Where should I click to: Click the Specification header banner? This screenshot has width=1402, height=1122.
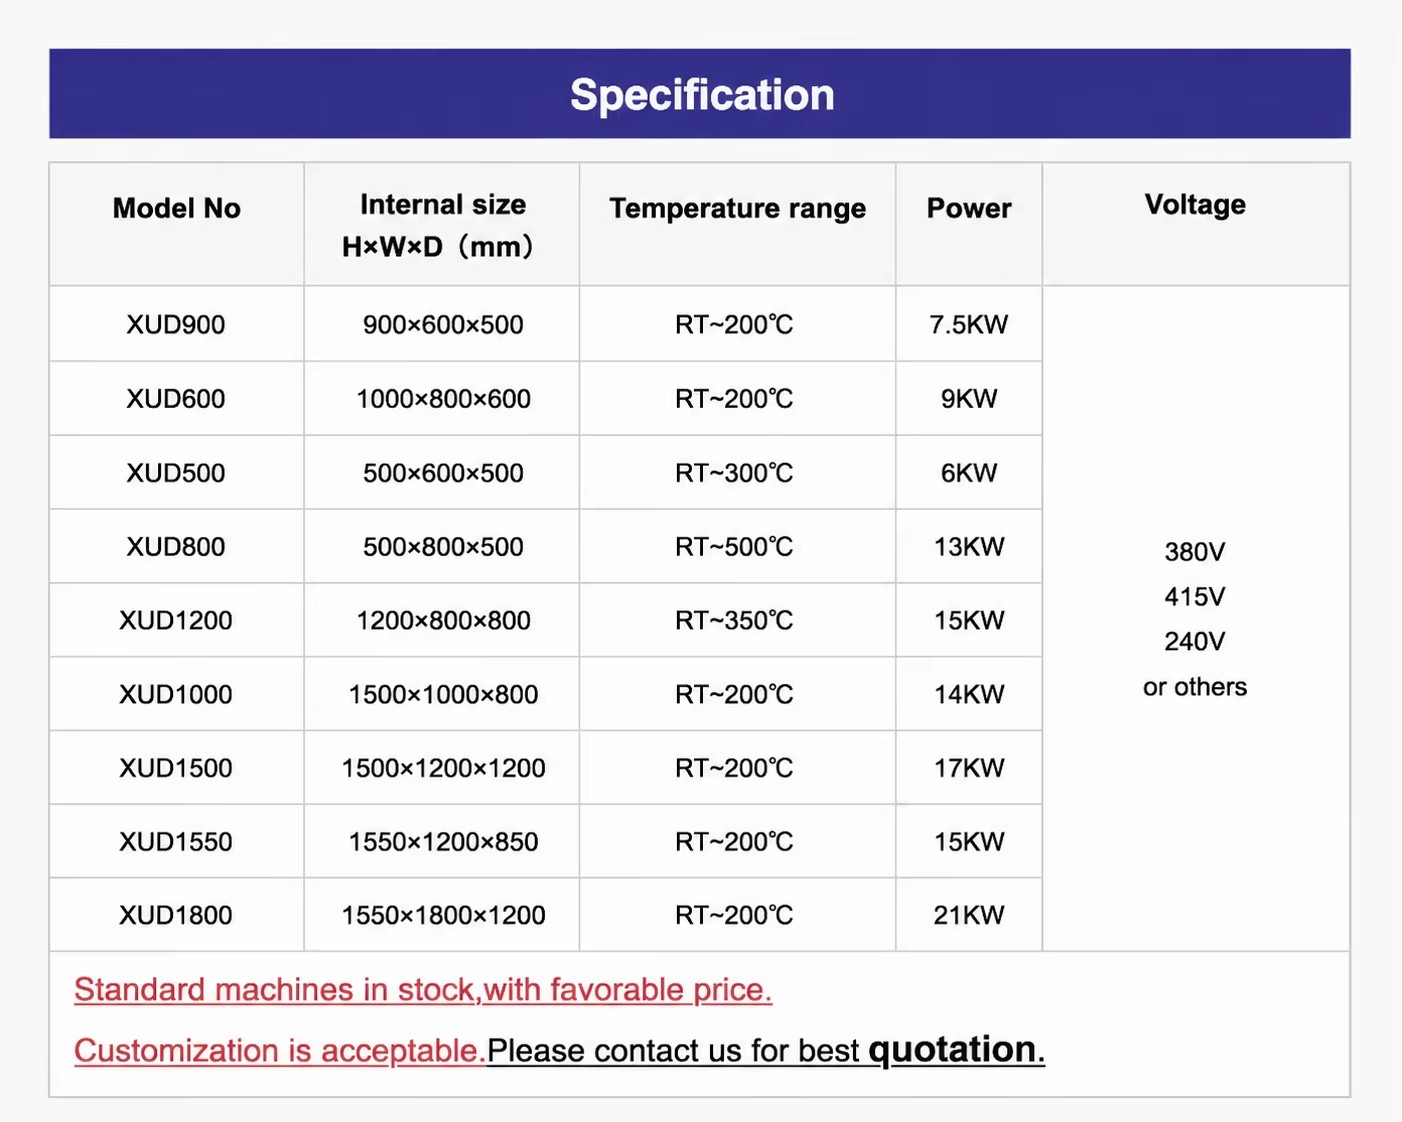(x=700, y=93)
